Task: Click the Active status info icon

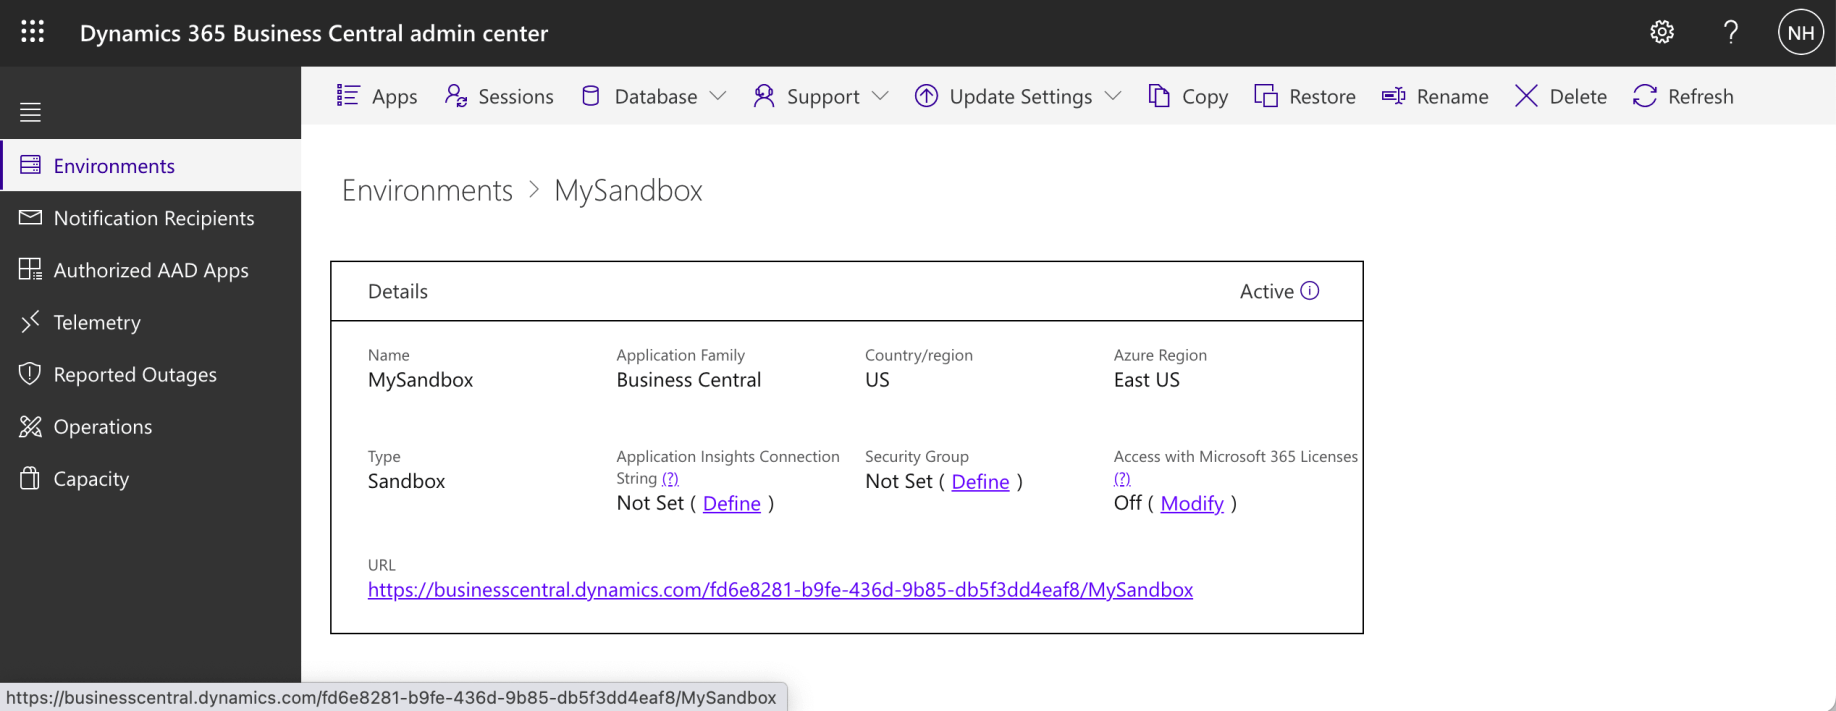Action: 1310,291
